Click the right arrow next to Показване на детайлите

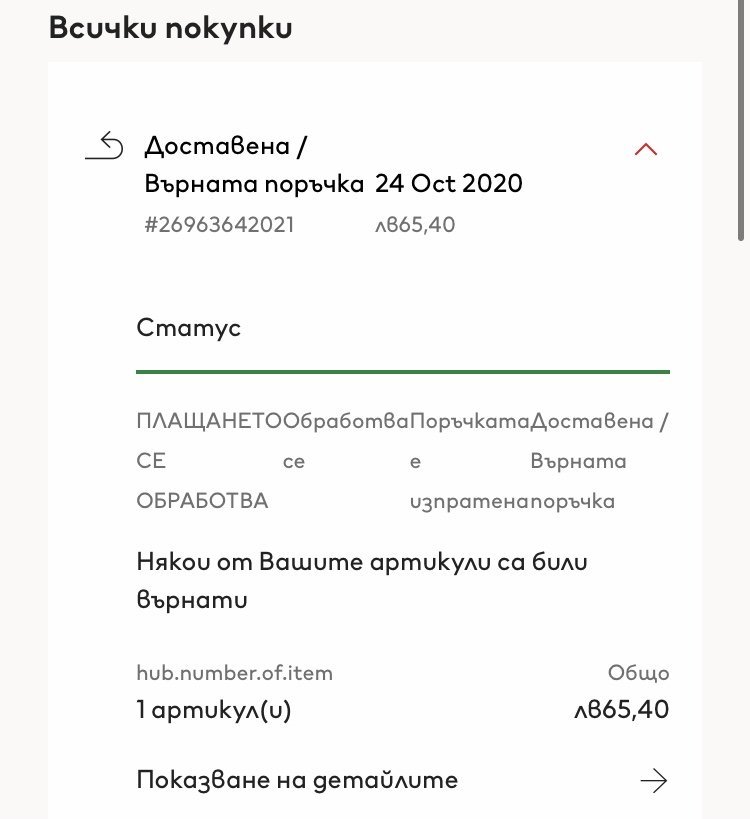point(653,781)
